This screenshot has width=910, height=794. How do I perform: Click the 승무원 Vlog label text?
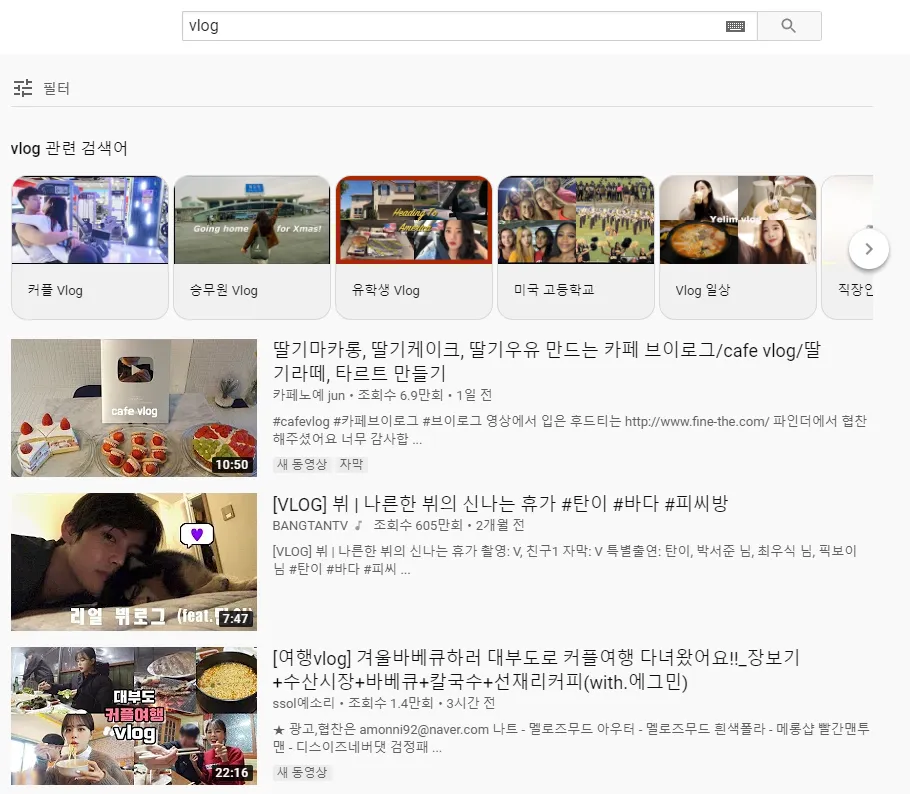coord(223,290)
